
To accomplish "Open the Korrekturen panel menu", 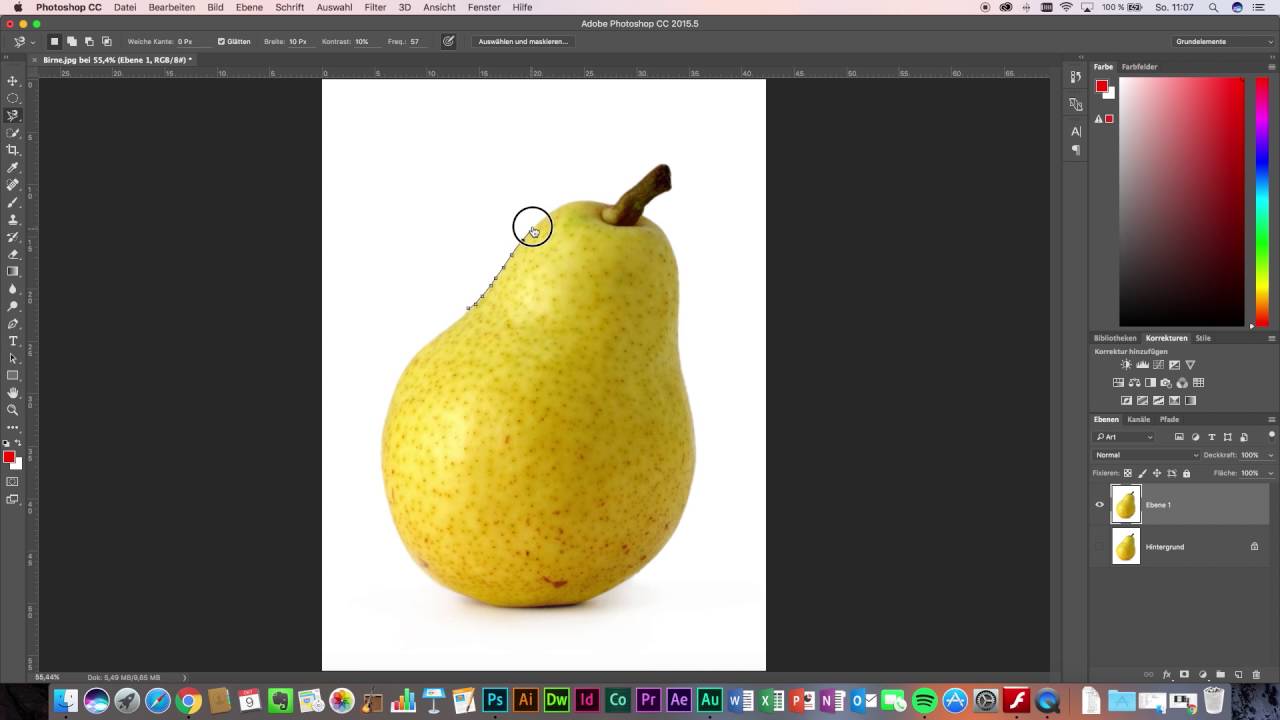I will point(1272,338).
